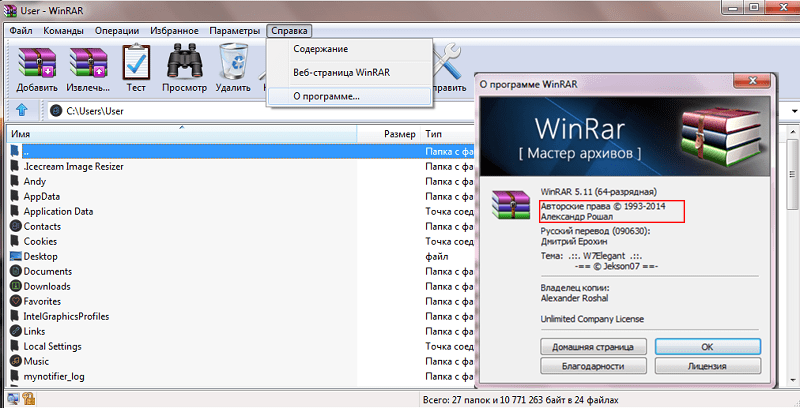Select the Links folder icon
Image resolution: width=800 pixels, height=408 pixels.
pos(16,331)
